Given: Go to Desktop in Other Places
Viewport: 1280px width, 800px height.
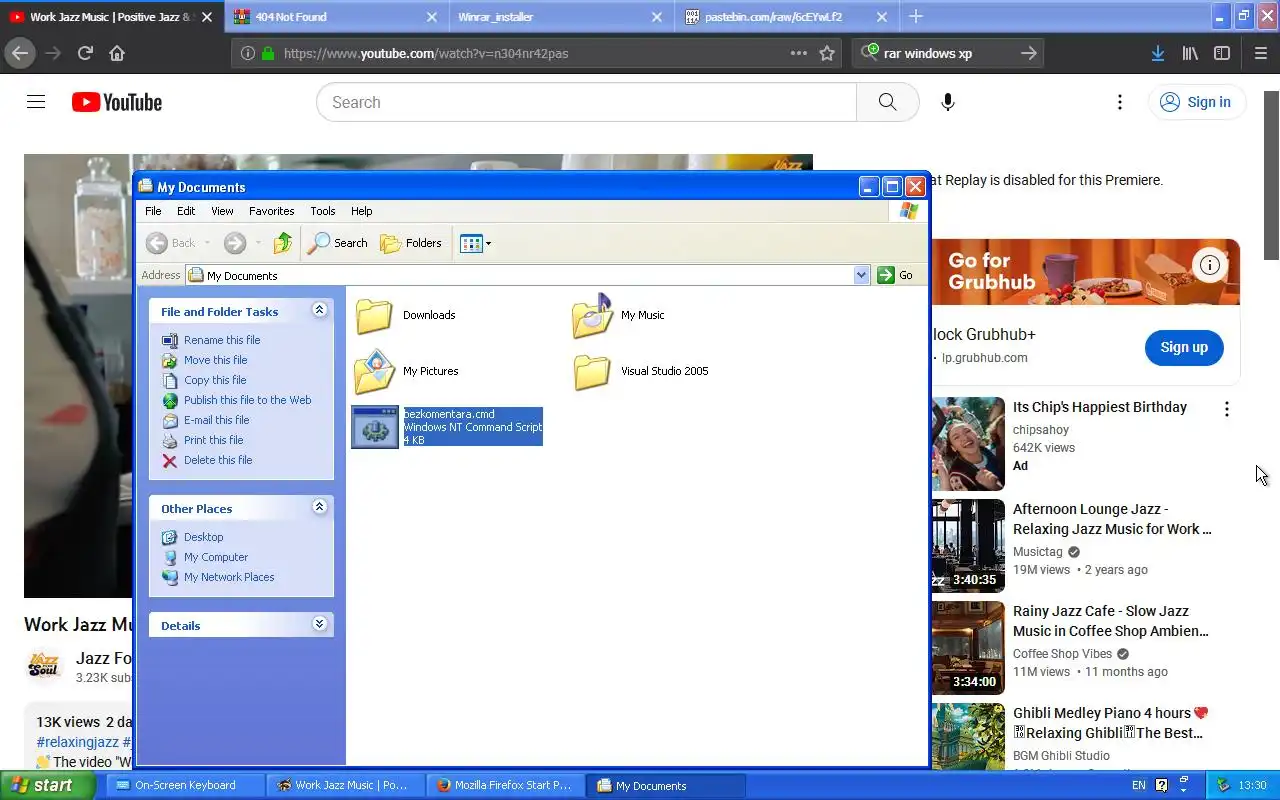Looking at the screenshot, I should click(x=192, y=537).
